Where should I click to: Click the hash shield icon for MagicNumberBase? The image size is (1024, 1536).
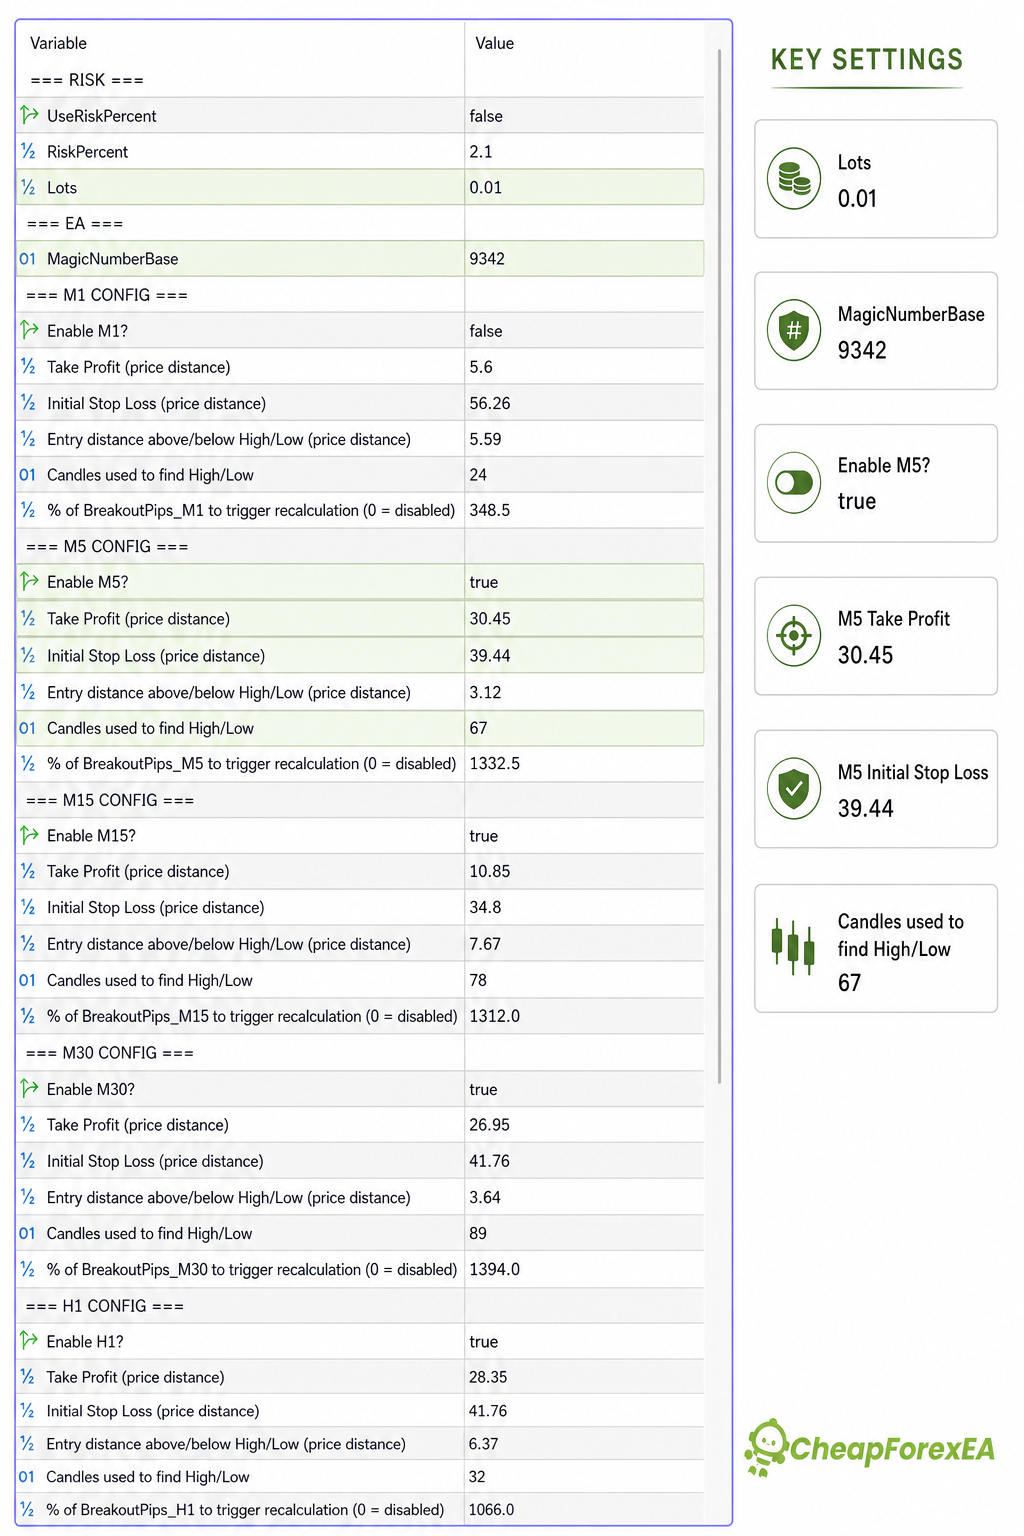point(794,330)
